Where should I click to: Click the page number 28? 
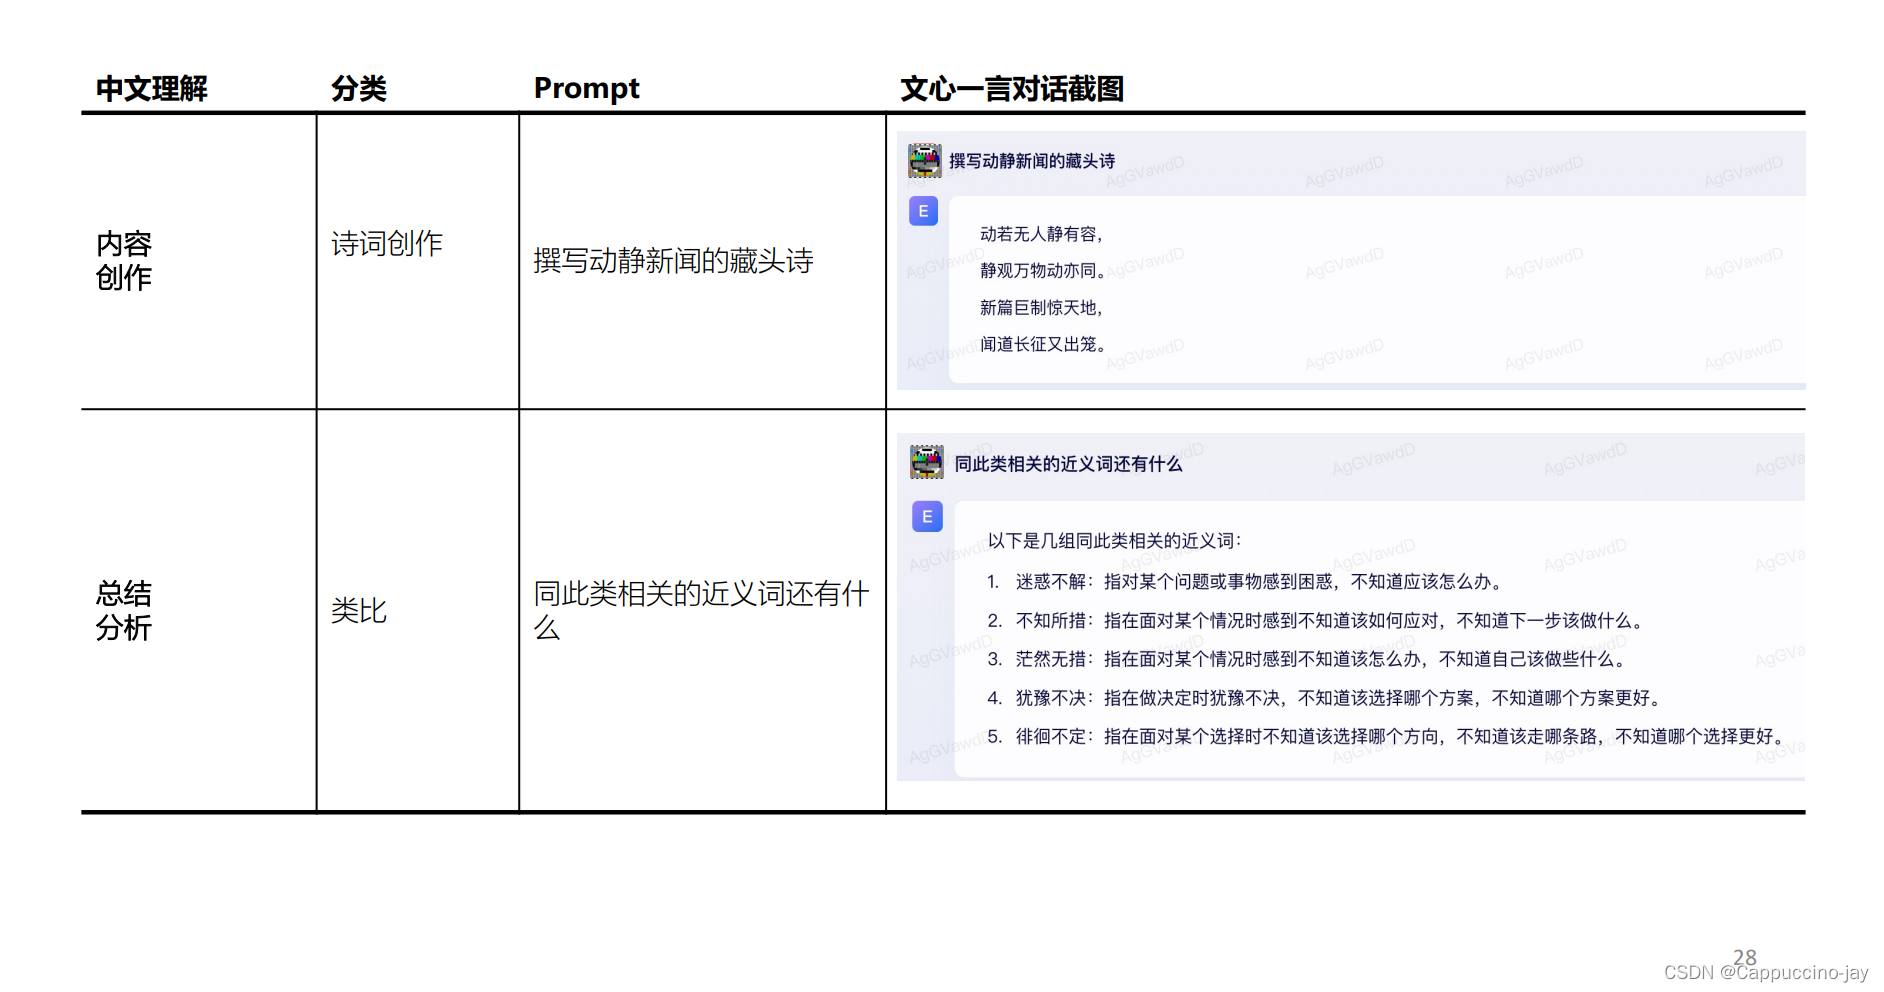1745,957
